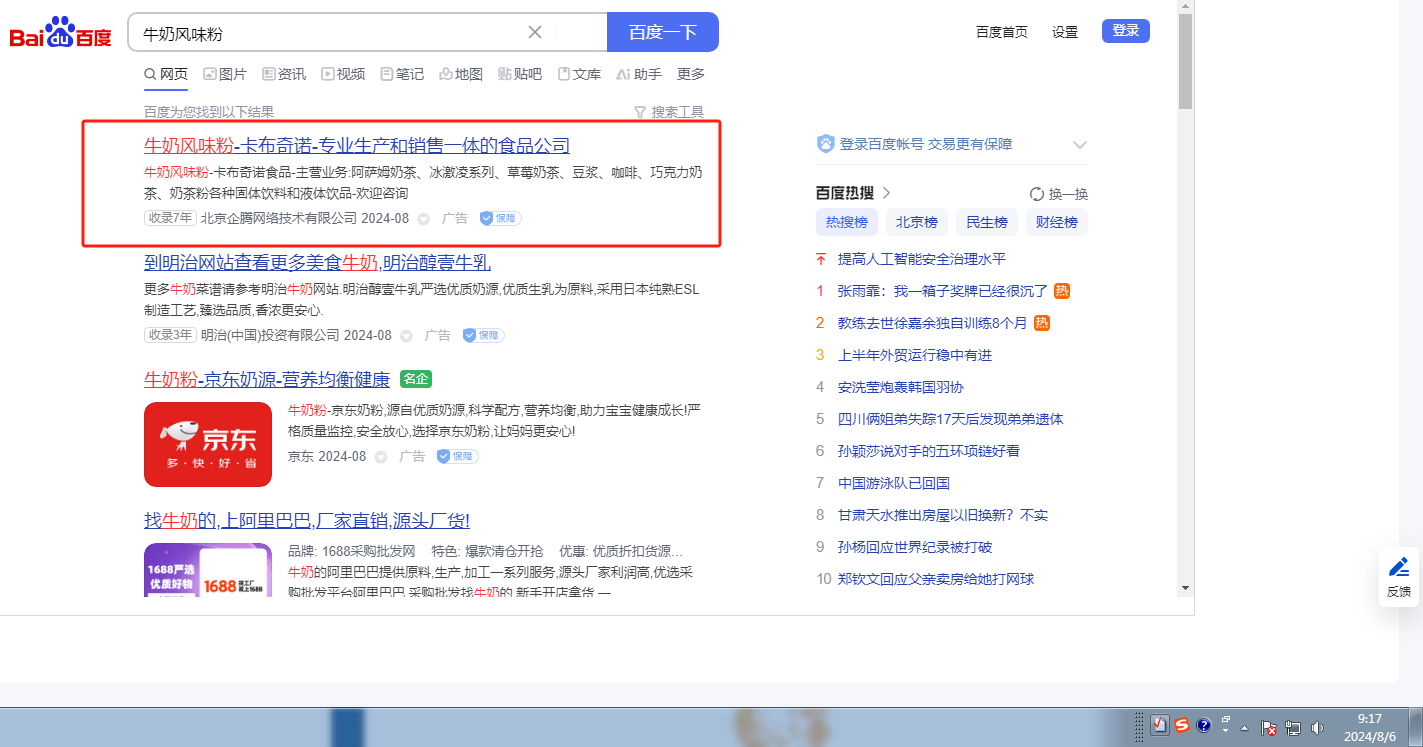
Task: Switch to the 地图 tab
Action: pyautogui.click(x=461, y=74)
